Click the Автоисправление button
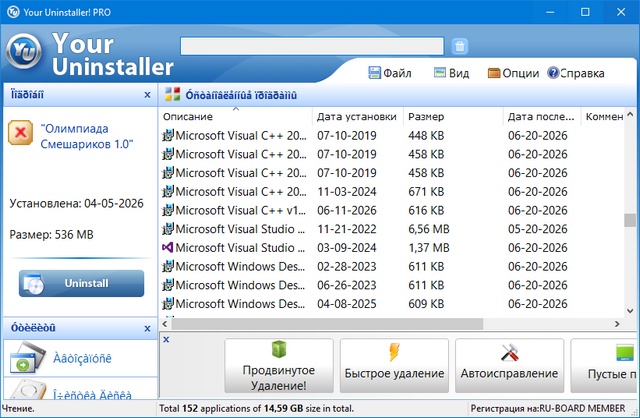This screenshot has width=640, height=418. (509, 366)
